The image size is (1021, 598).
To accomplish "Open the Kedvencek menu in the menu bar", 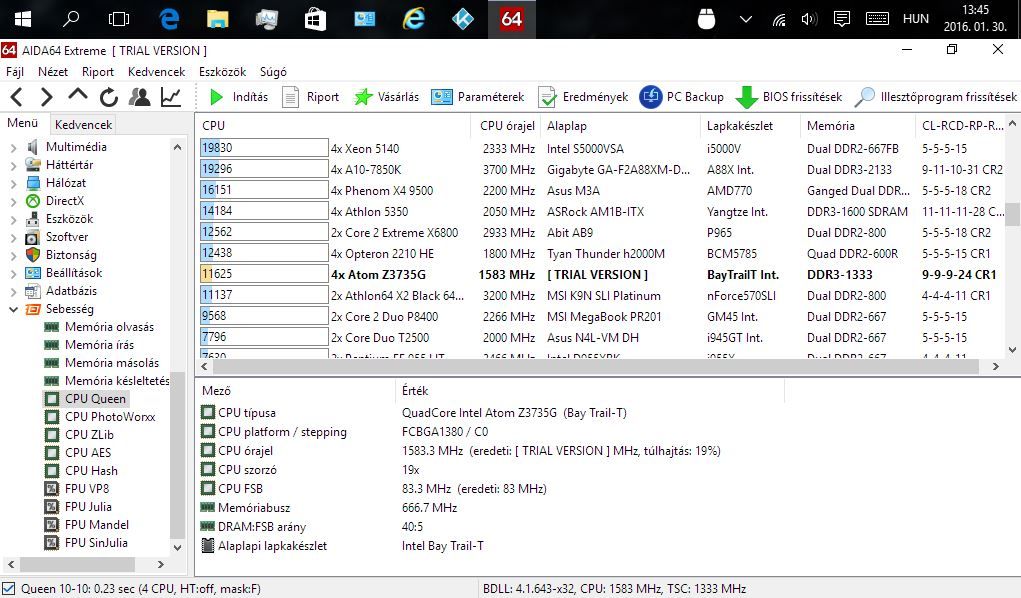I will (x=156, y=72).
